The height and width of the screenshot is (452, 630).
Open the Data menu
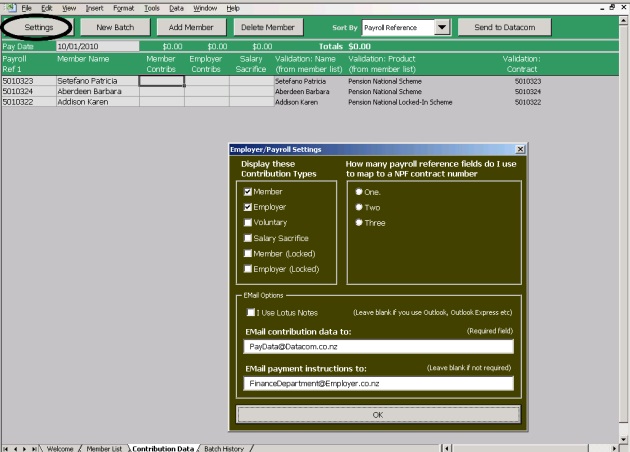click(x=176, y=7)
